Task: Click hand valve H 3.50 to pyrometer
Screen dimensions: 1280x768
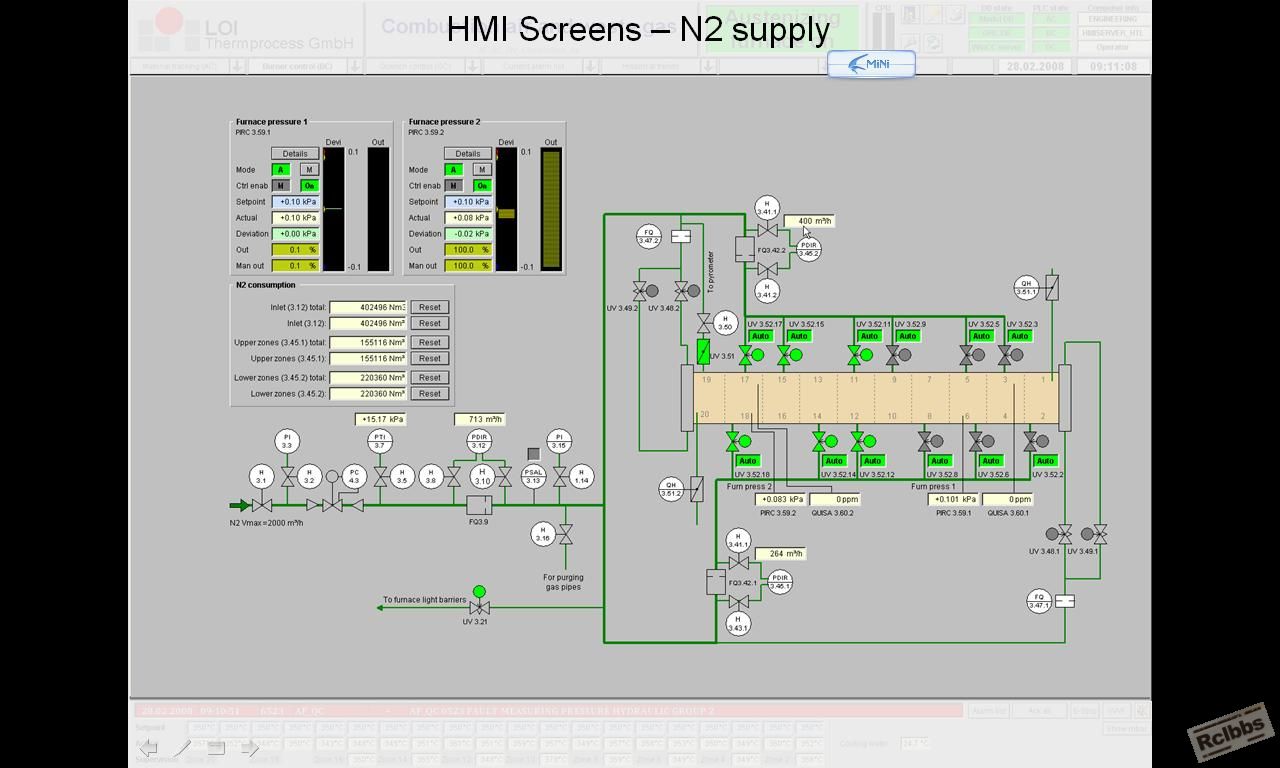Action: click(726, 323)
